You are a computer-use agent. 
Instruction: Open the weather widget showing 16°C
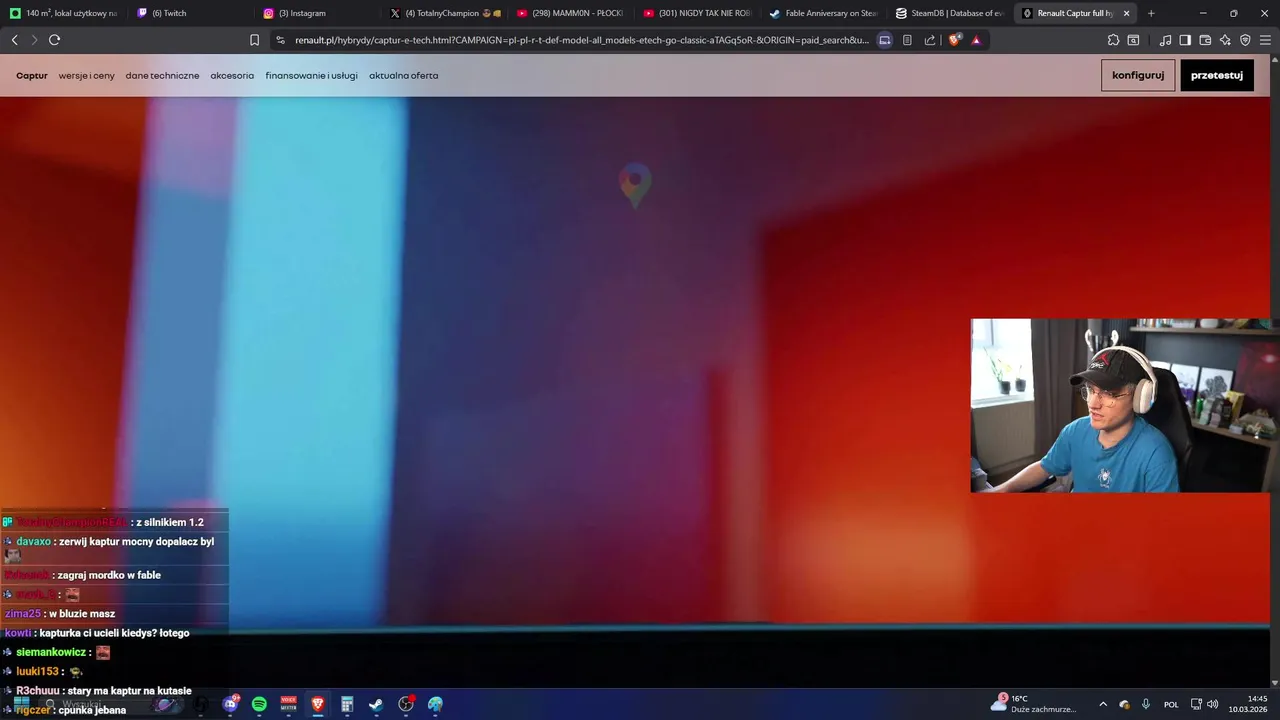tap(1035, 704)
